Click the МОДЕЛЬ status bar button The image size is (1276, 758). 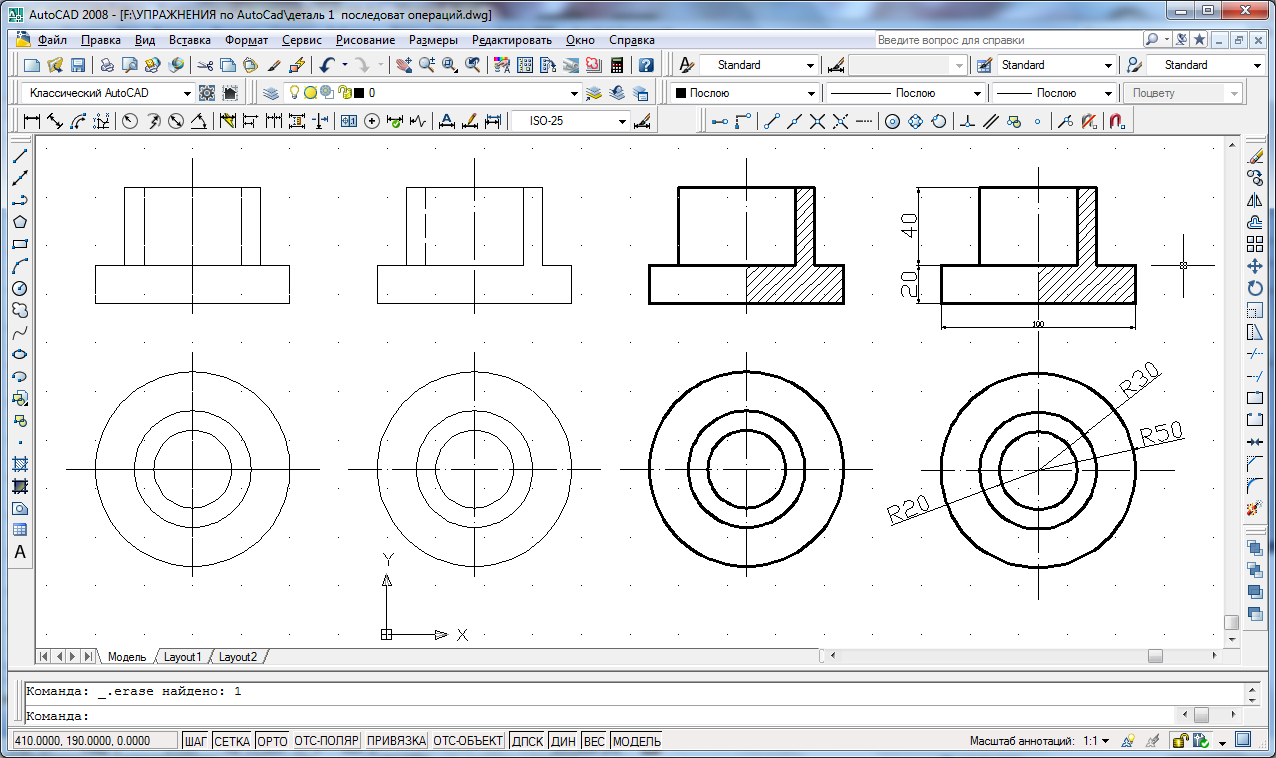(x=636, y=741)
